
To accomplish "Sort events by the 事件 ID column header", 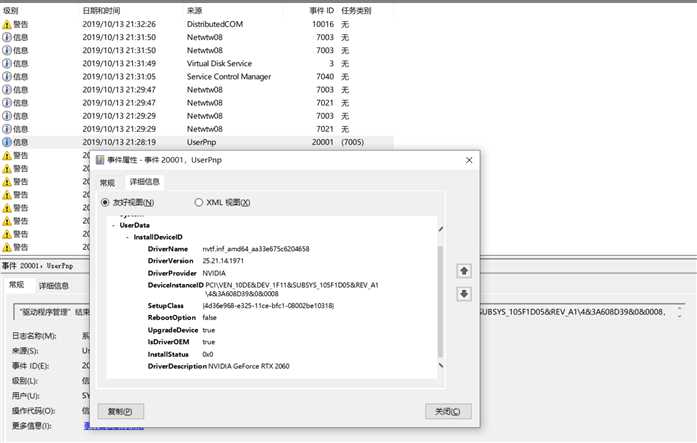I will pos(322,11).
